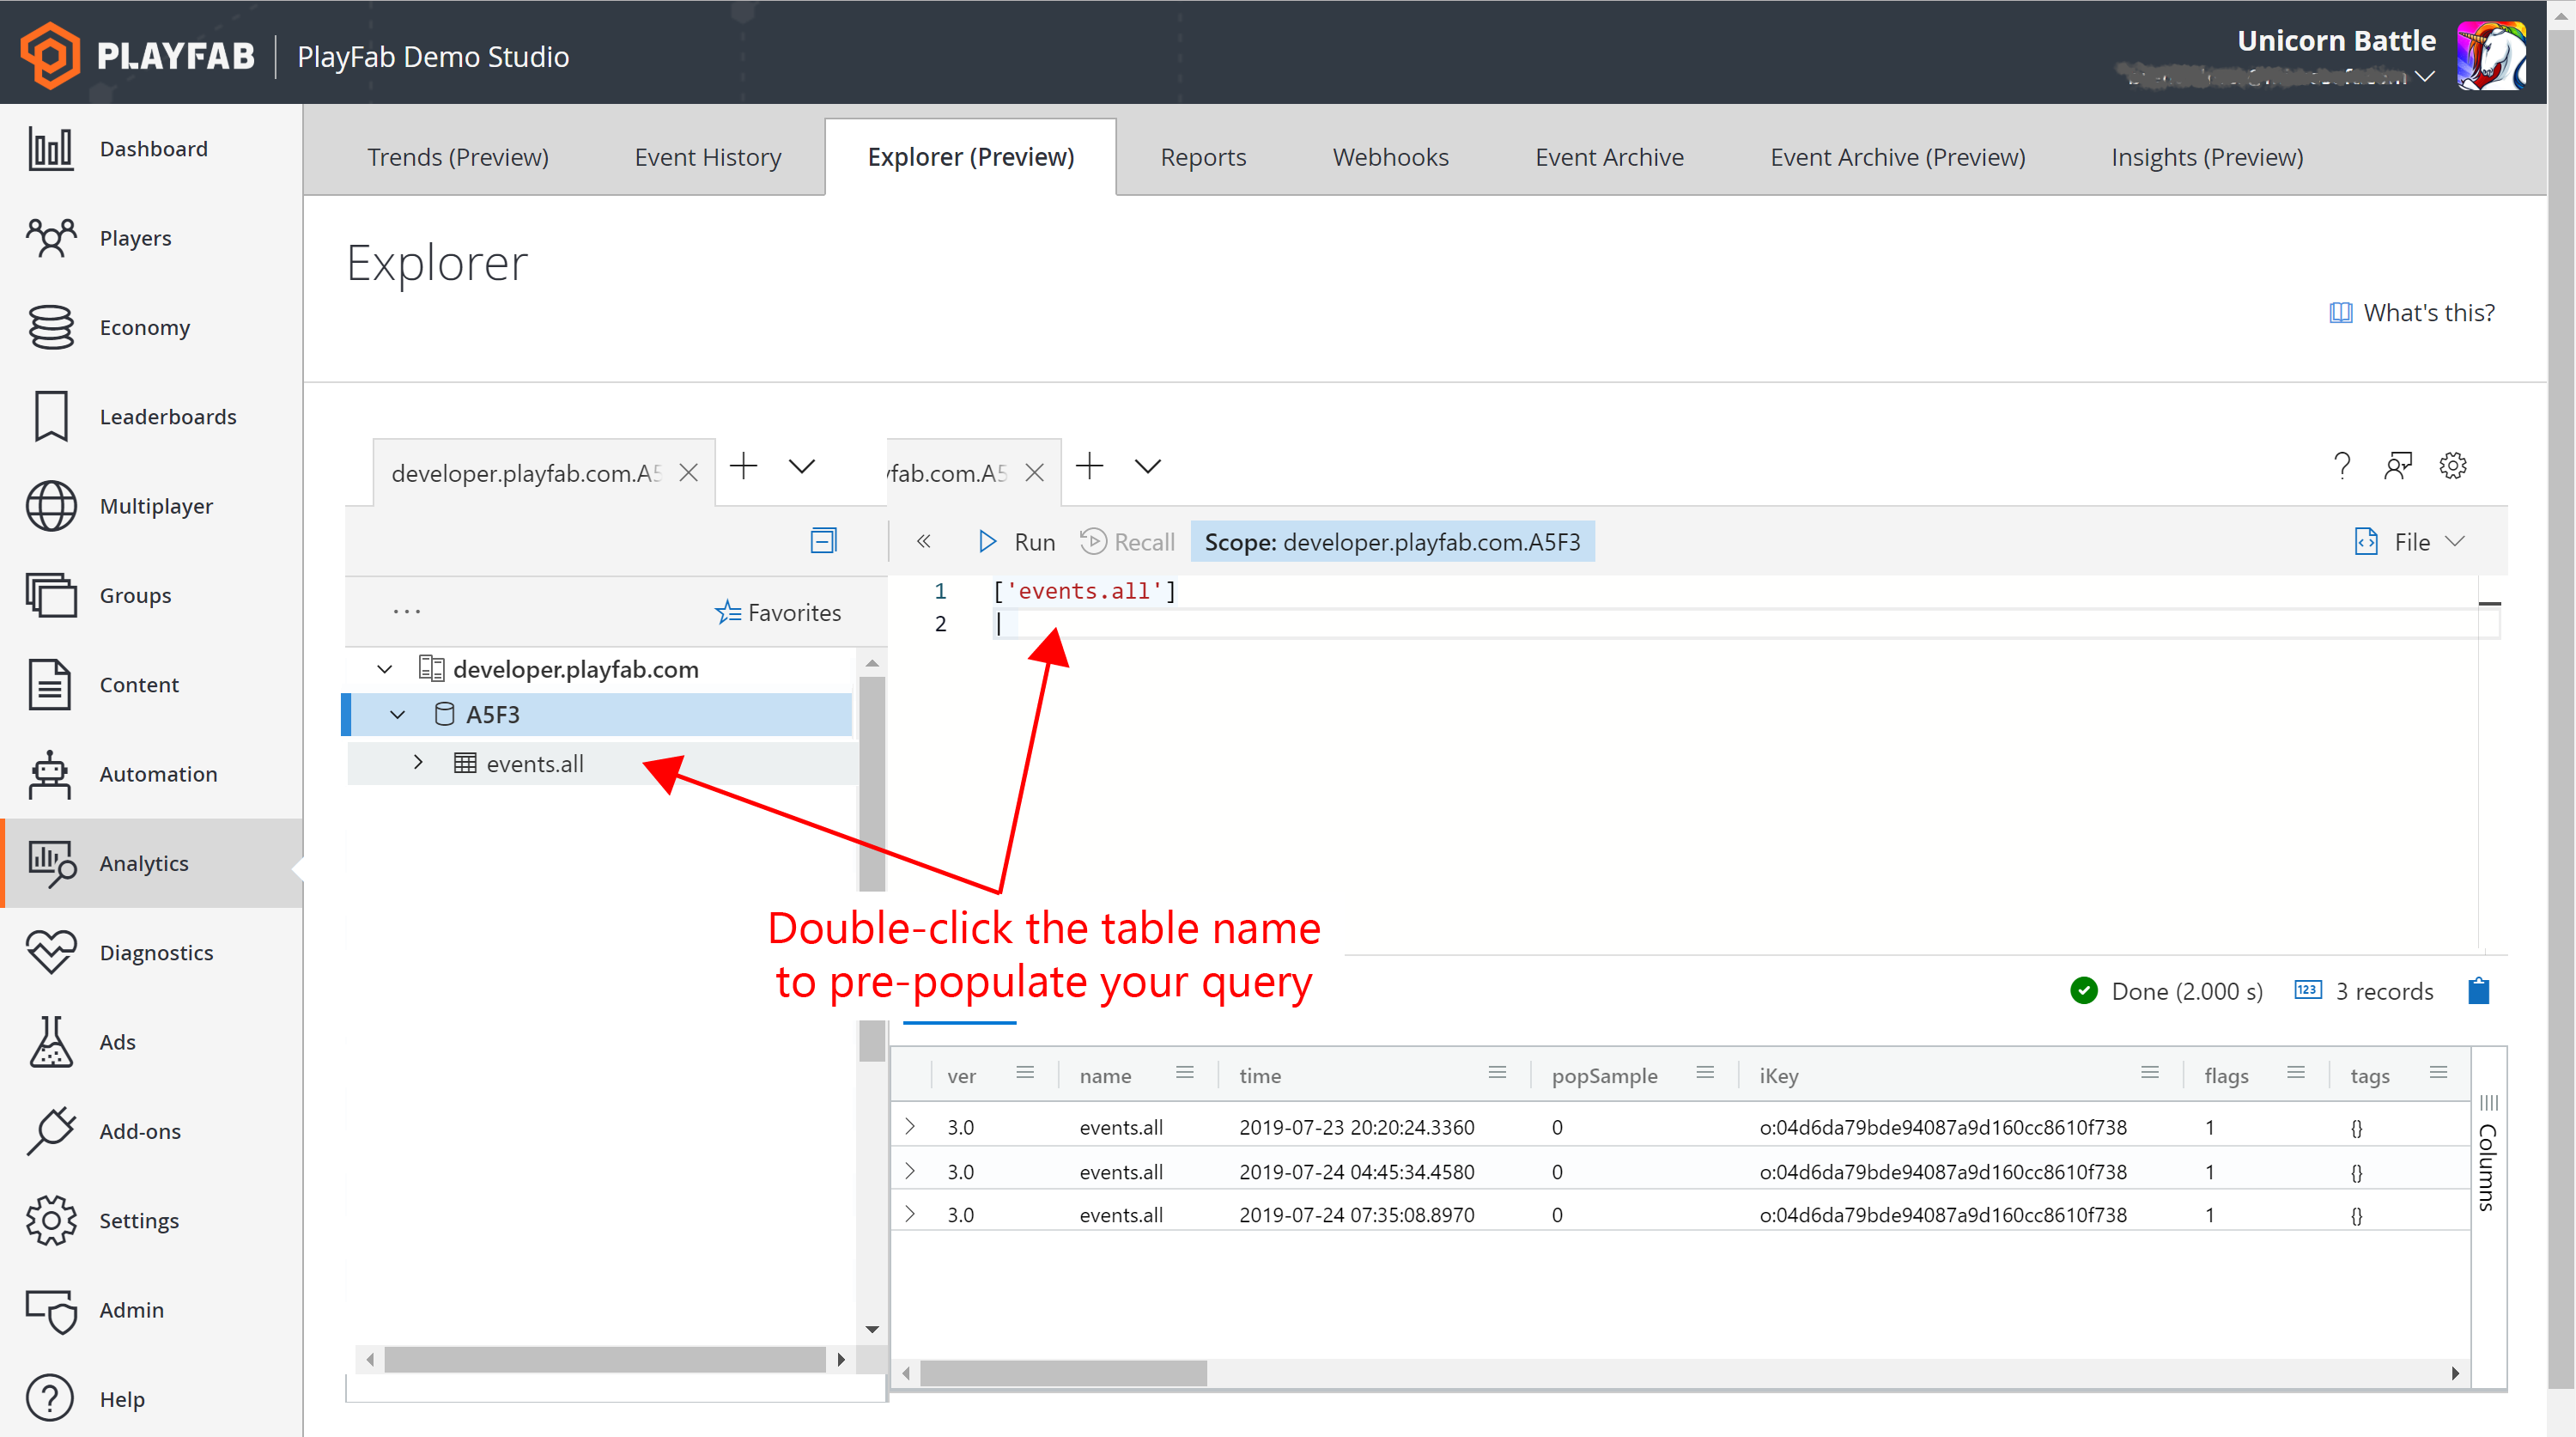This screenshot has height=1437, width=2576.
Task: Click the Scope: developer.playfab.com.A5F3 button
Action: tap(1393, 541)
